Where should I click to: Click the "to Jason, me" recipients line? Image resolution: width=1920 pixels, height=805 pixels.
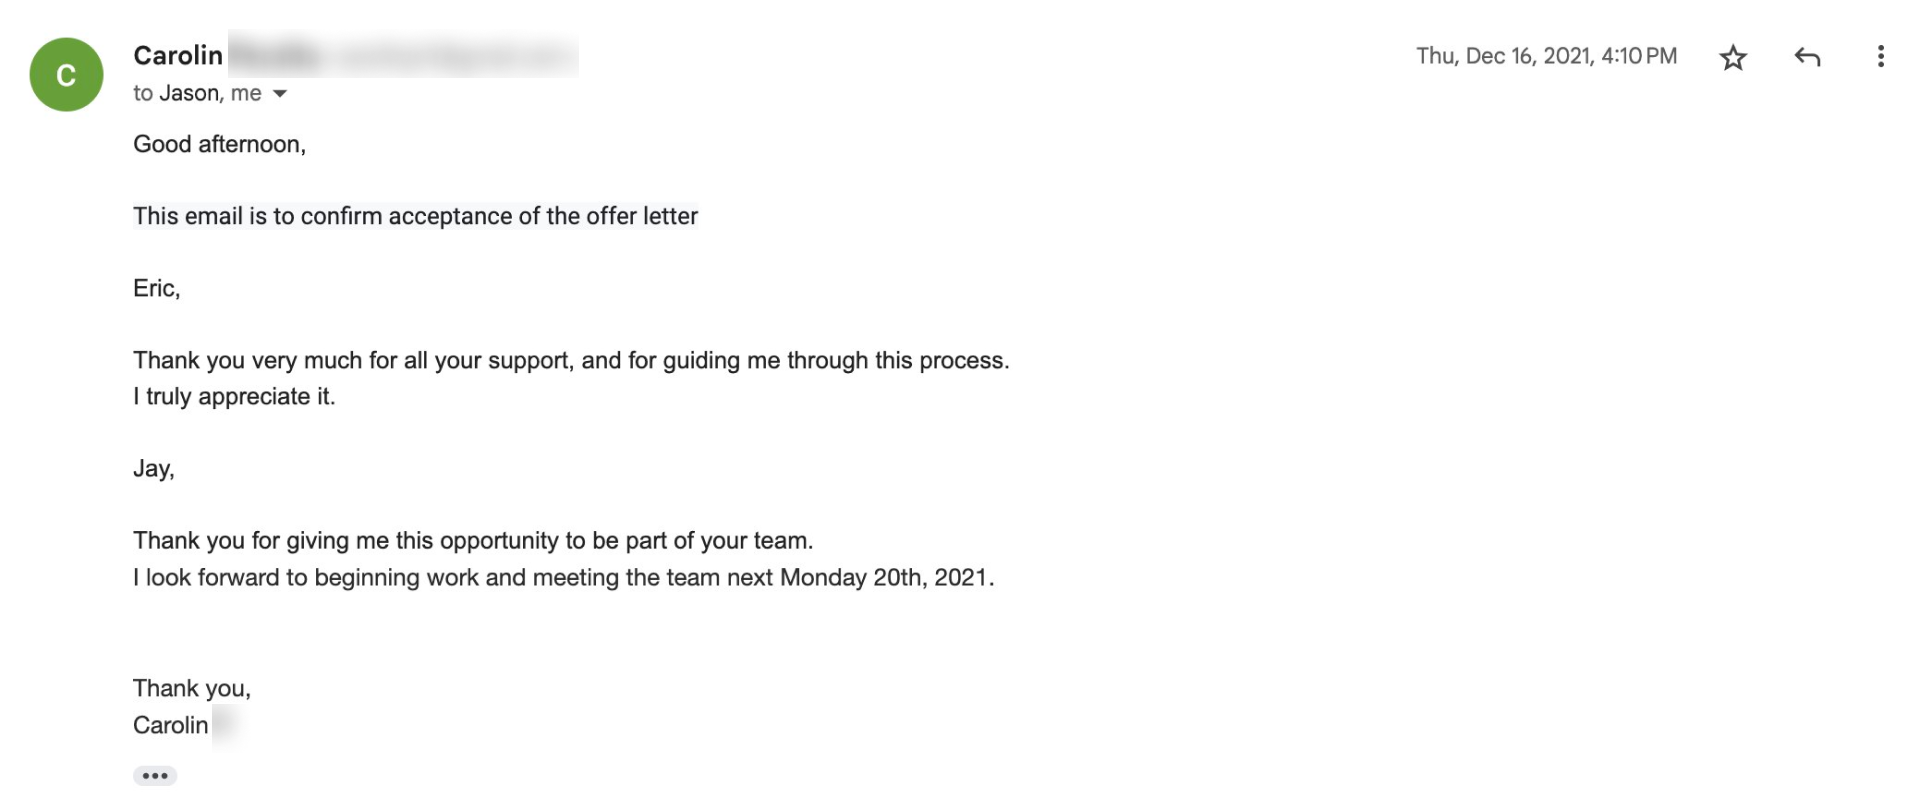click(197, 94)
